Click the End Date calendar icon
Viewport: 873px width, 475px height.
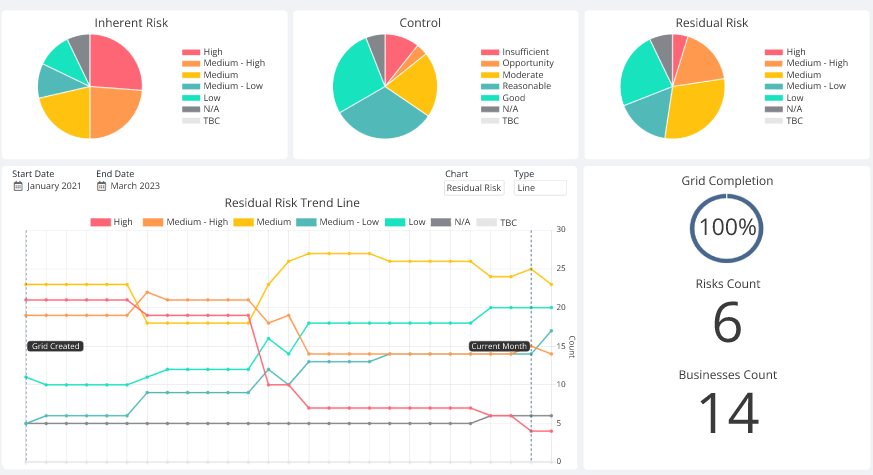(x=101, y=186)
